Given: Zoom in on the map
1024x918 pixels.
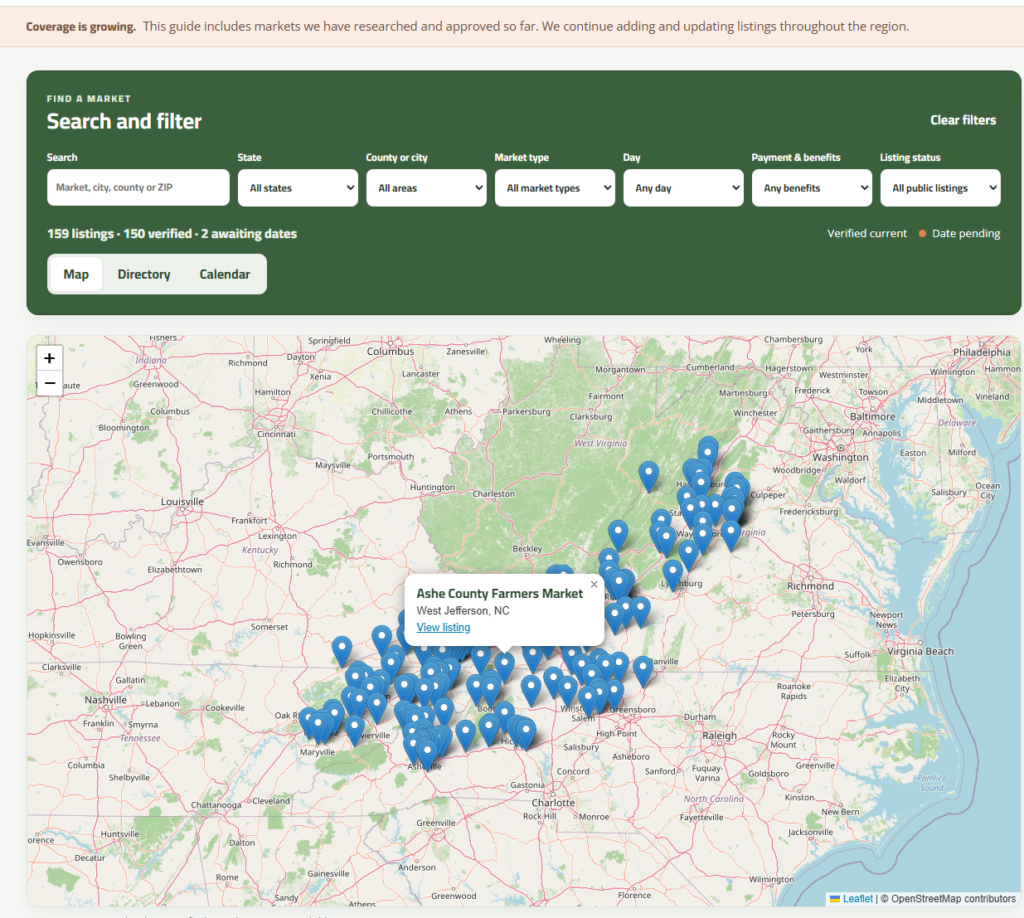Looking at the screenshot, I should 49,358.
